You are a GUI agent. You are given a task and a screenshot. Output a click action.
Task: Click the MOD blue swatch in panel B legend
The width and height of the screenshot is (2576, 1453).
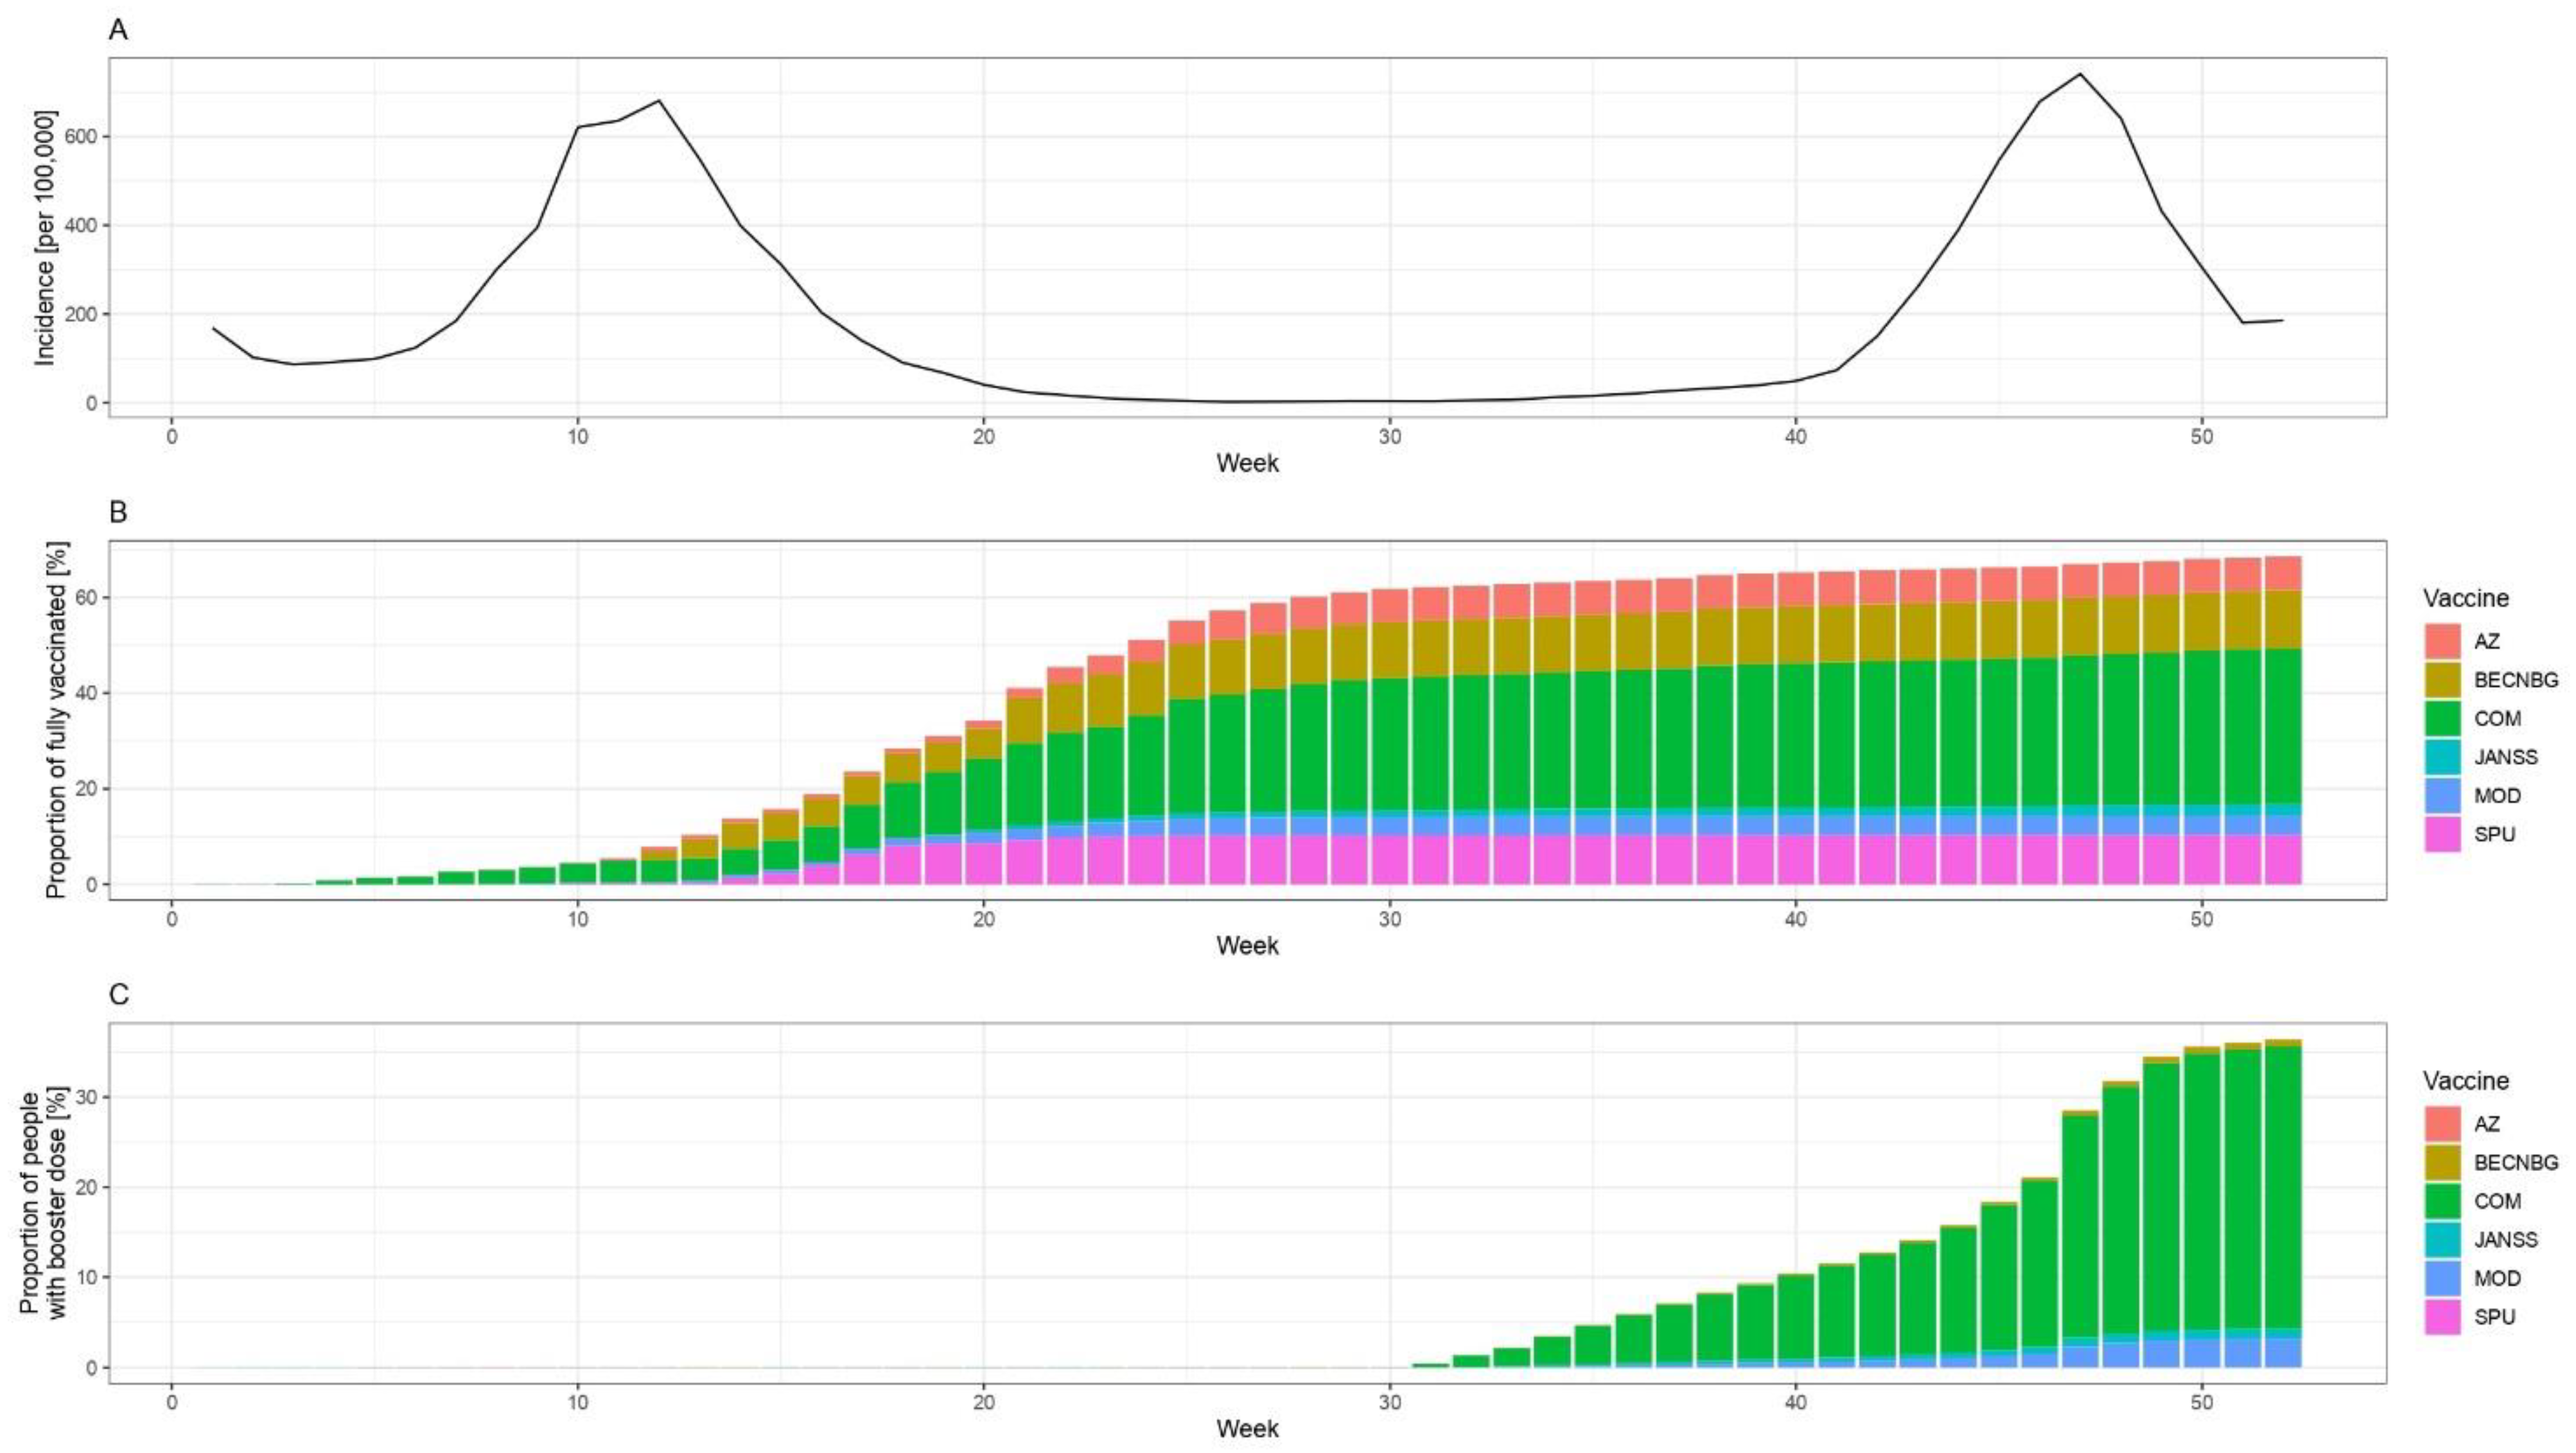(2442, 796)
